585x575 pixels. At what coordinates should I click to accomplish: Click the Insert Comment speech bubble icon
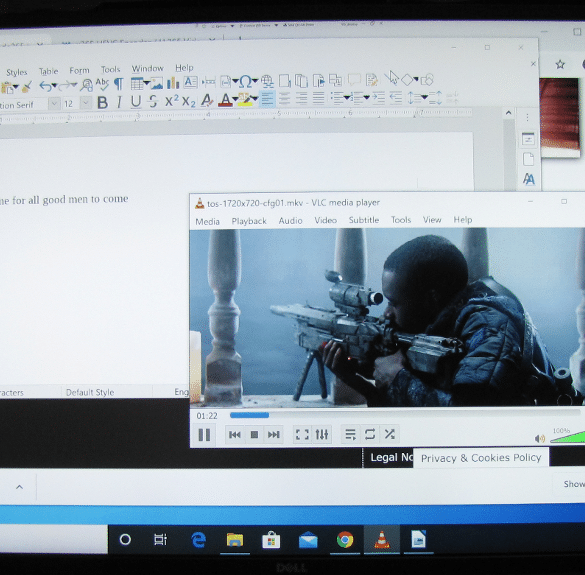354,79
